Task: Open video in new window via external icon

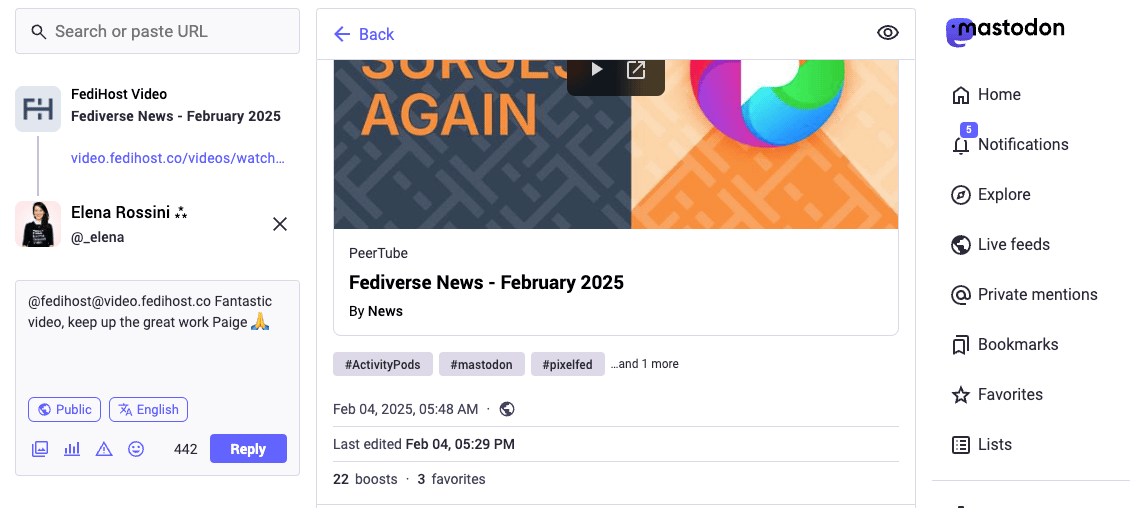Action: coord(636,69)
